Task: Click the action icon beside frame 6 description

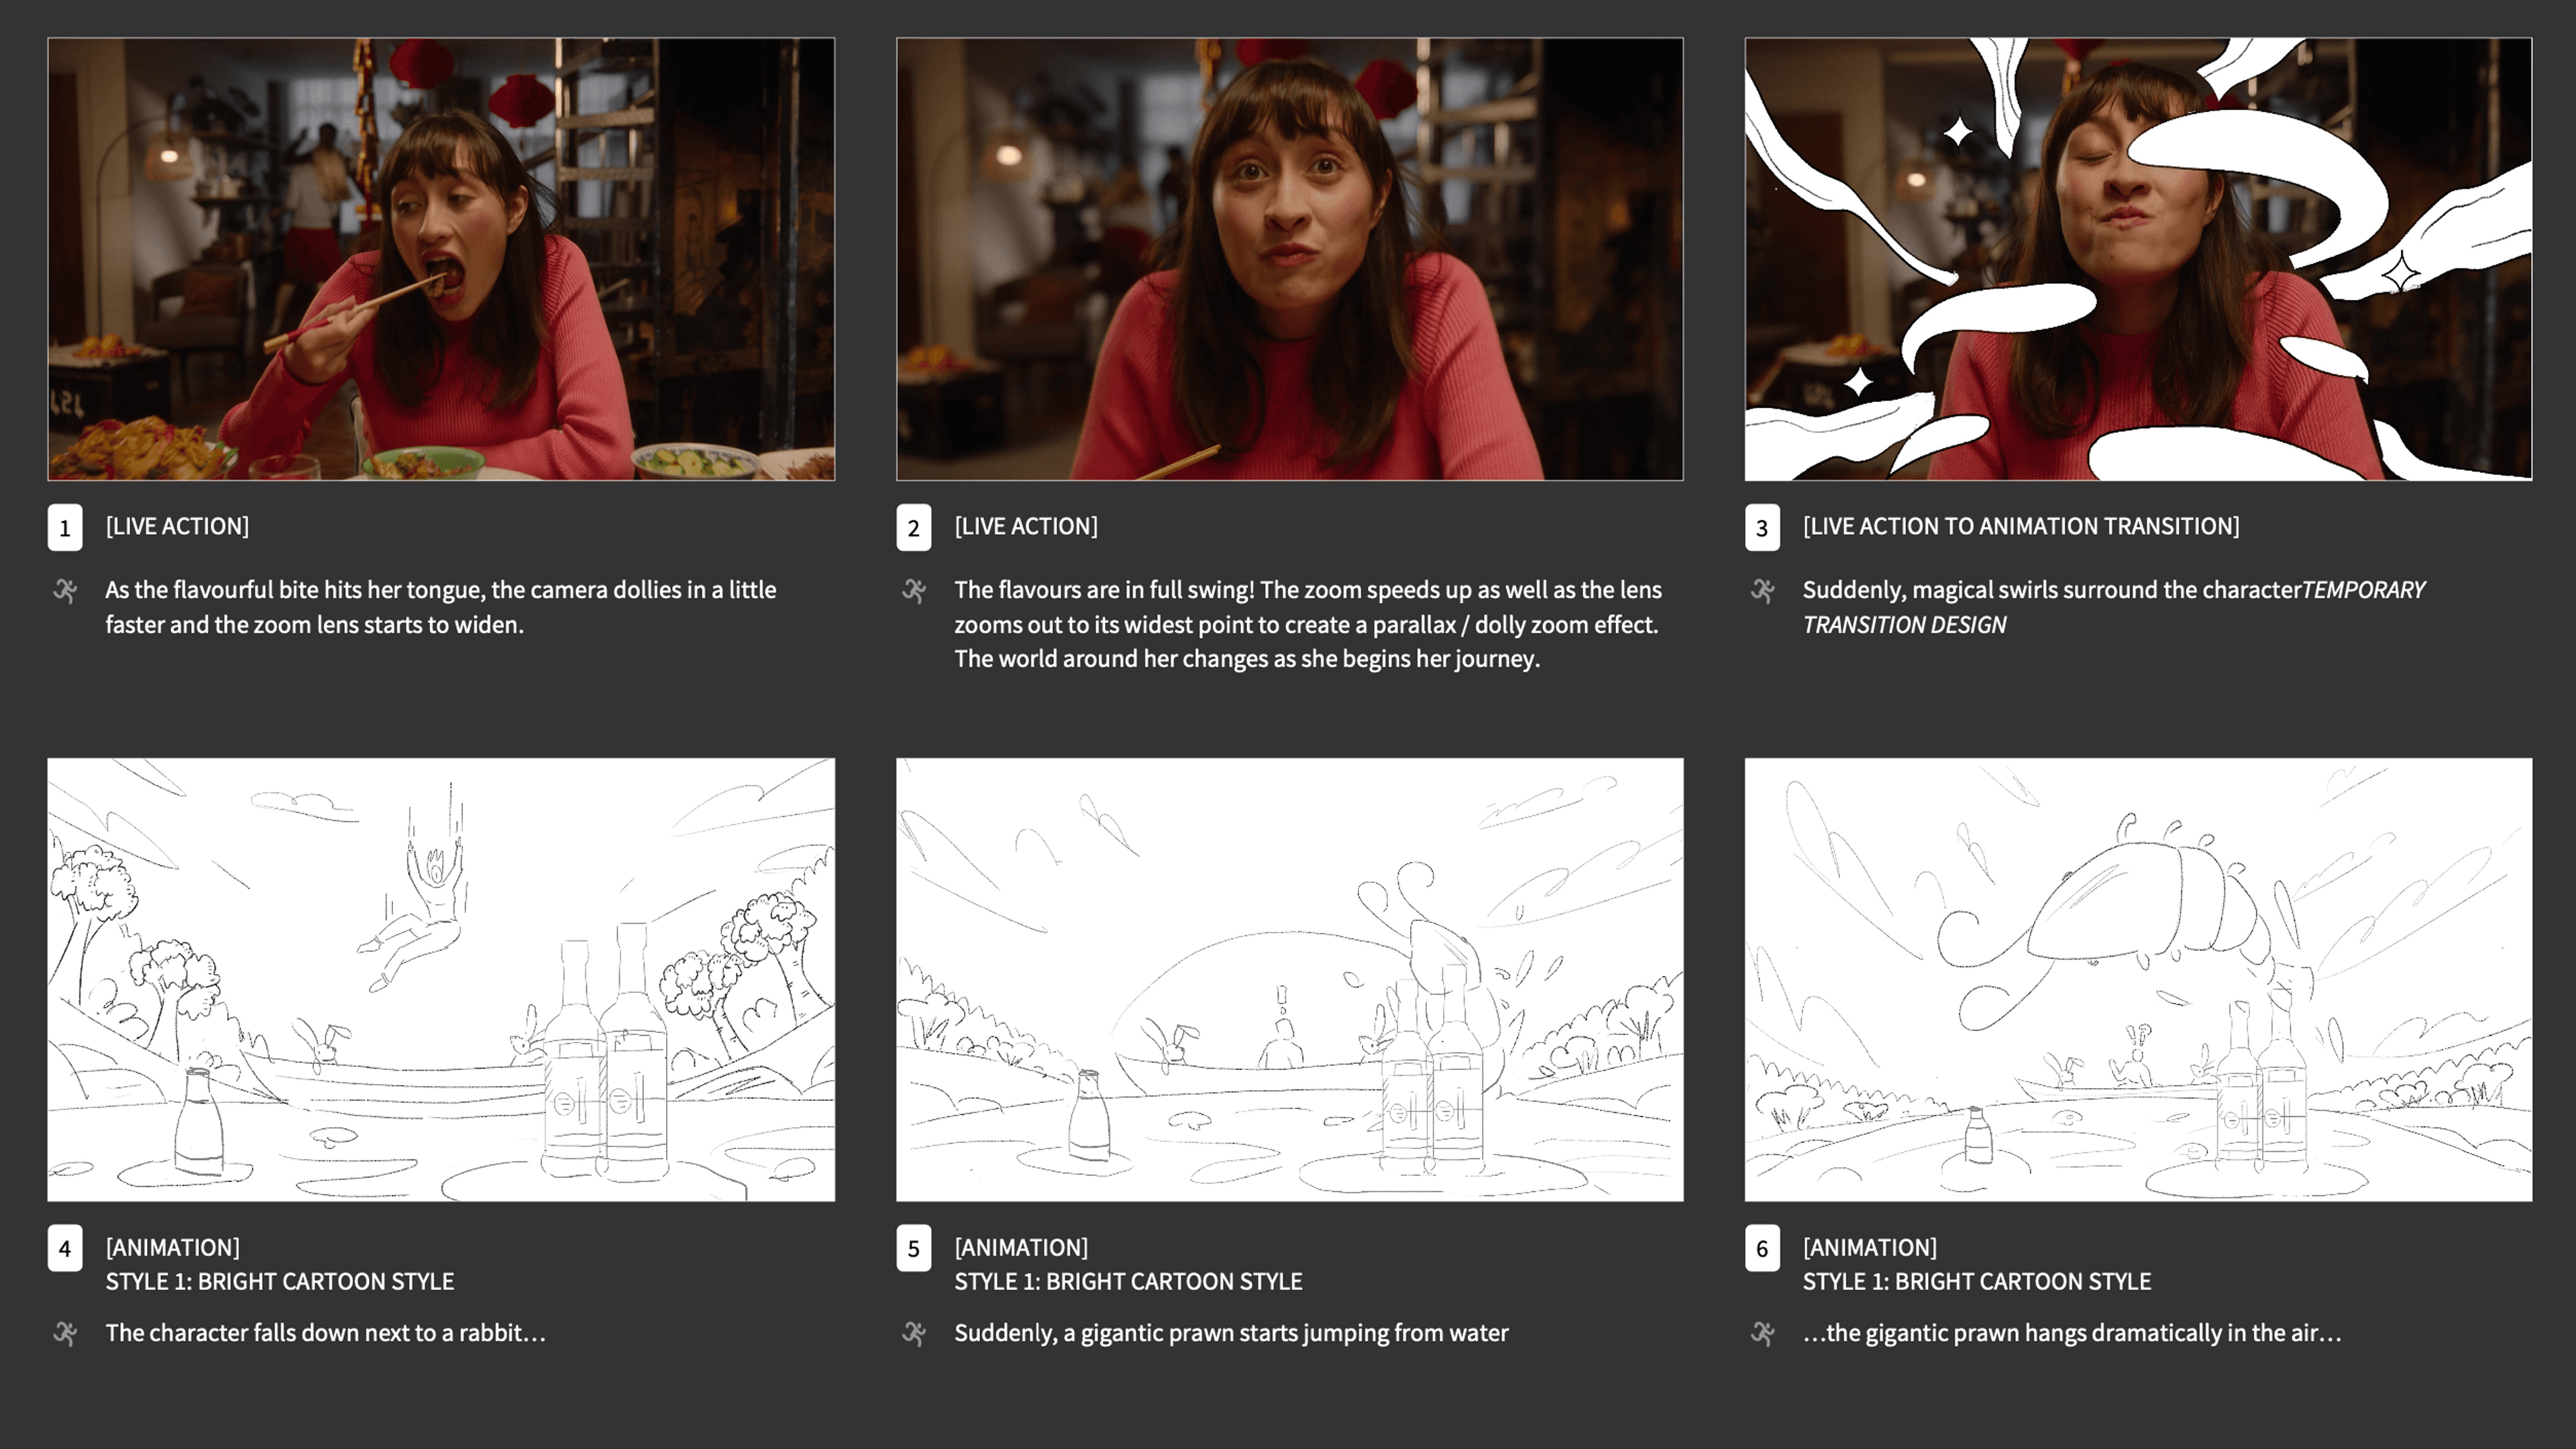Action: (x=1763, y=1333)
